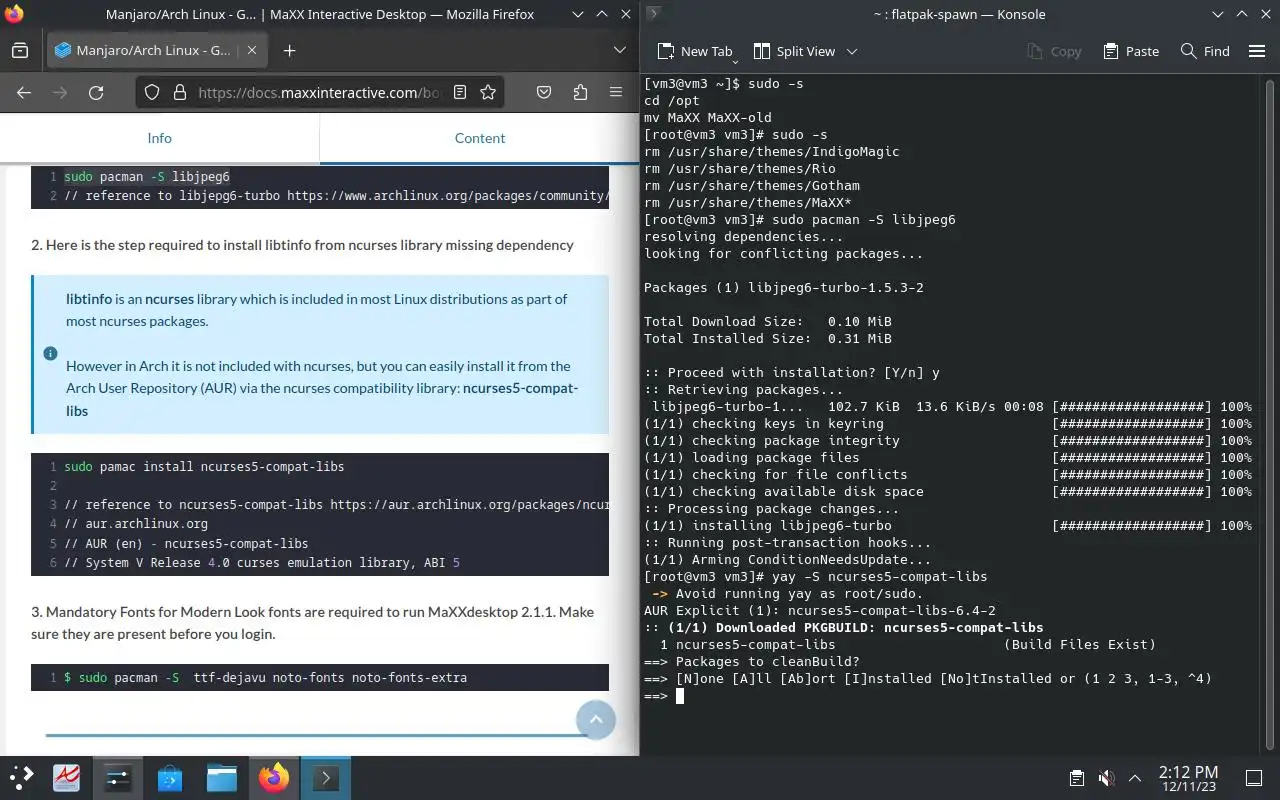Switch to Konsole from taskbar
This screenshot has width=1280, height=800.
(x=326, y=778)
